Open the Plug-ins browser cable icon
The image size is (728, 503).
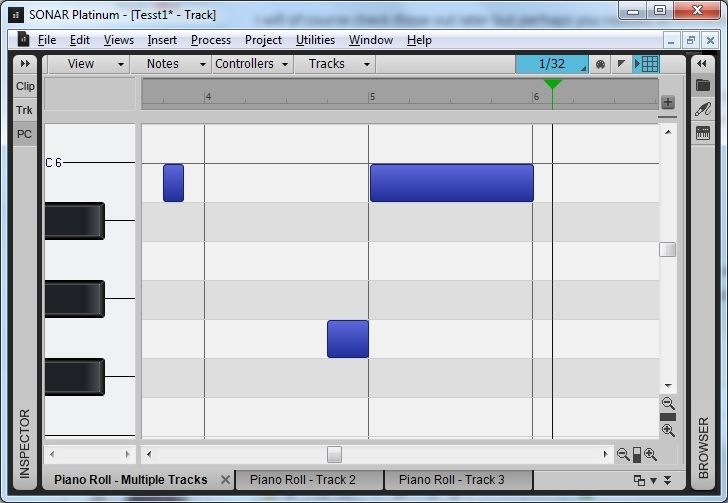703,109
